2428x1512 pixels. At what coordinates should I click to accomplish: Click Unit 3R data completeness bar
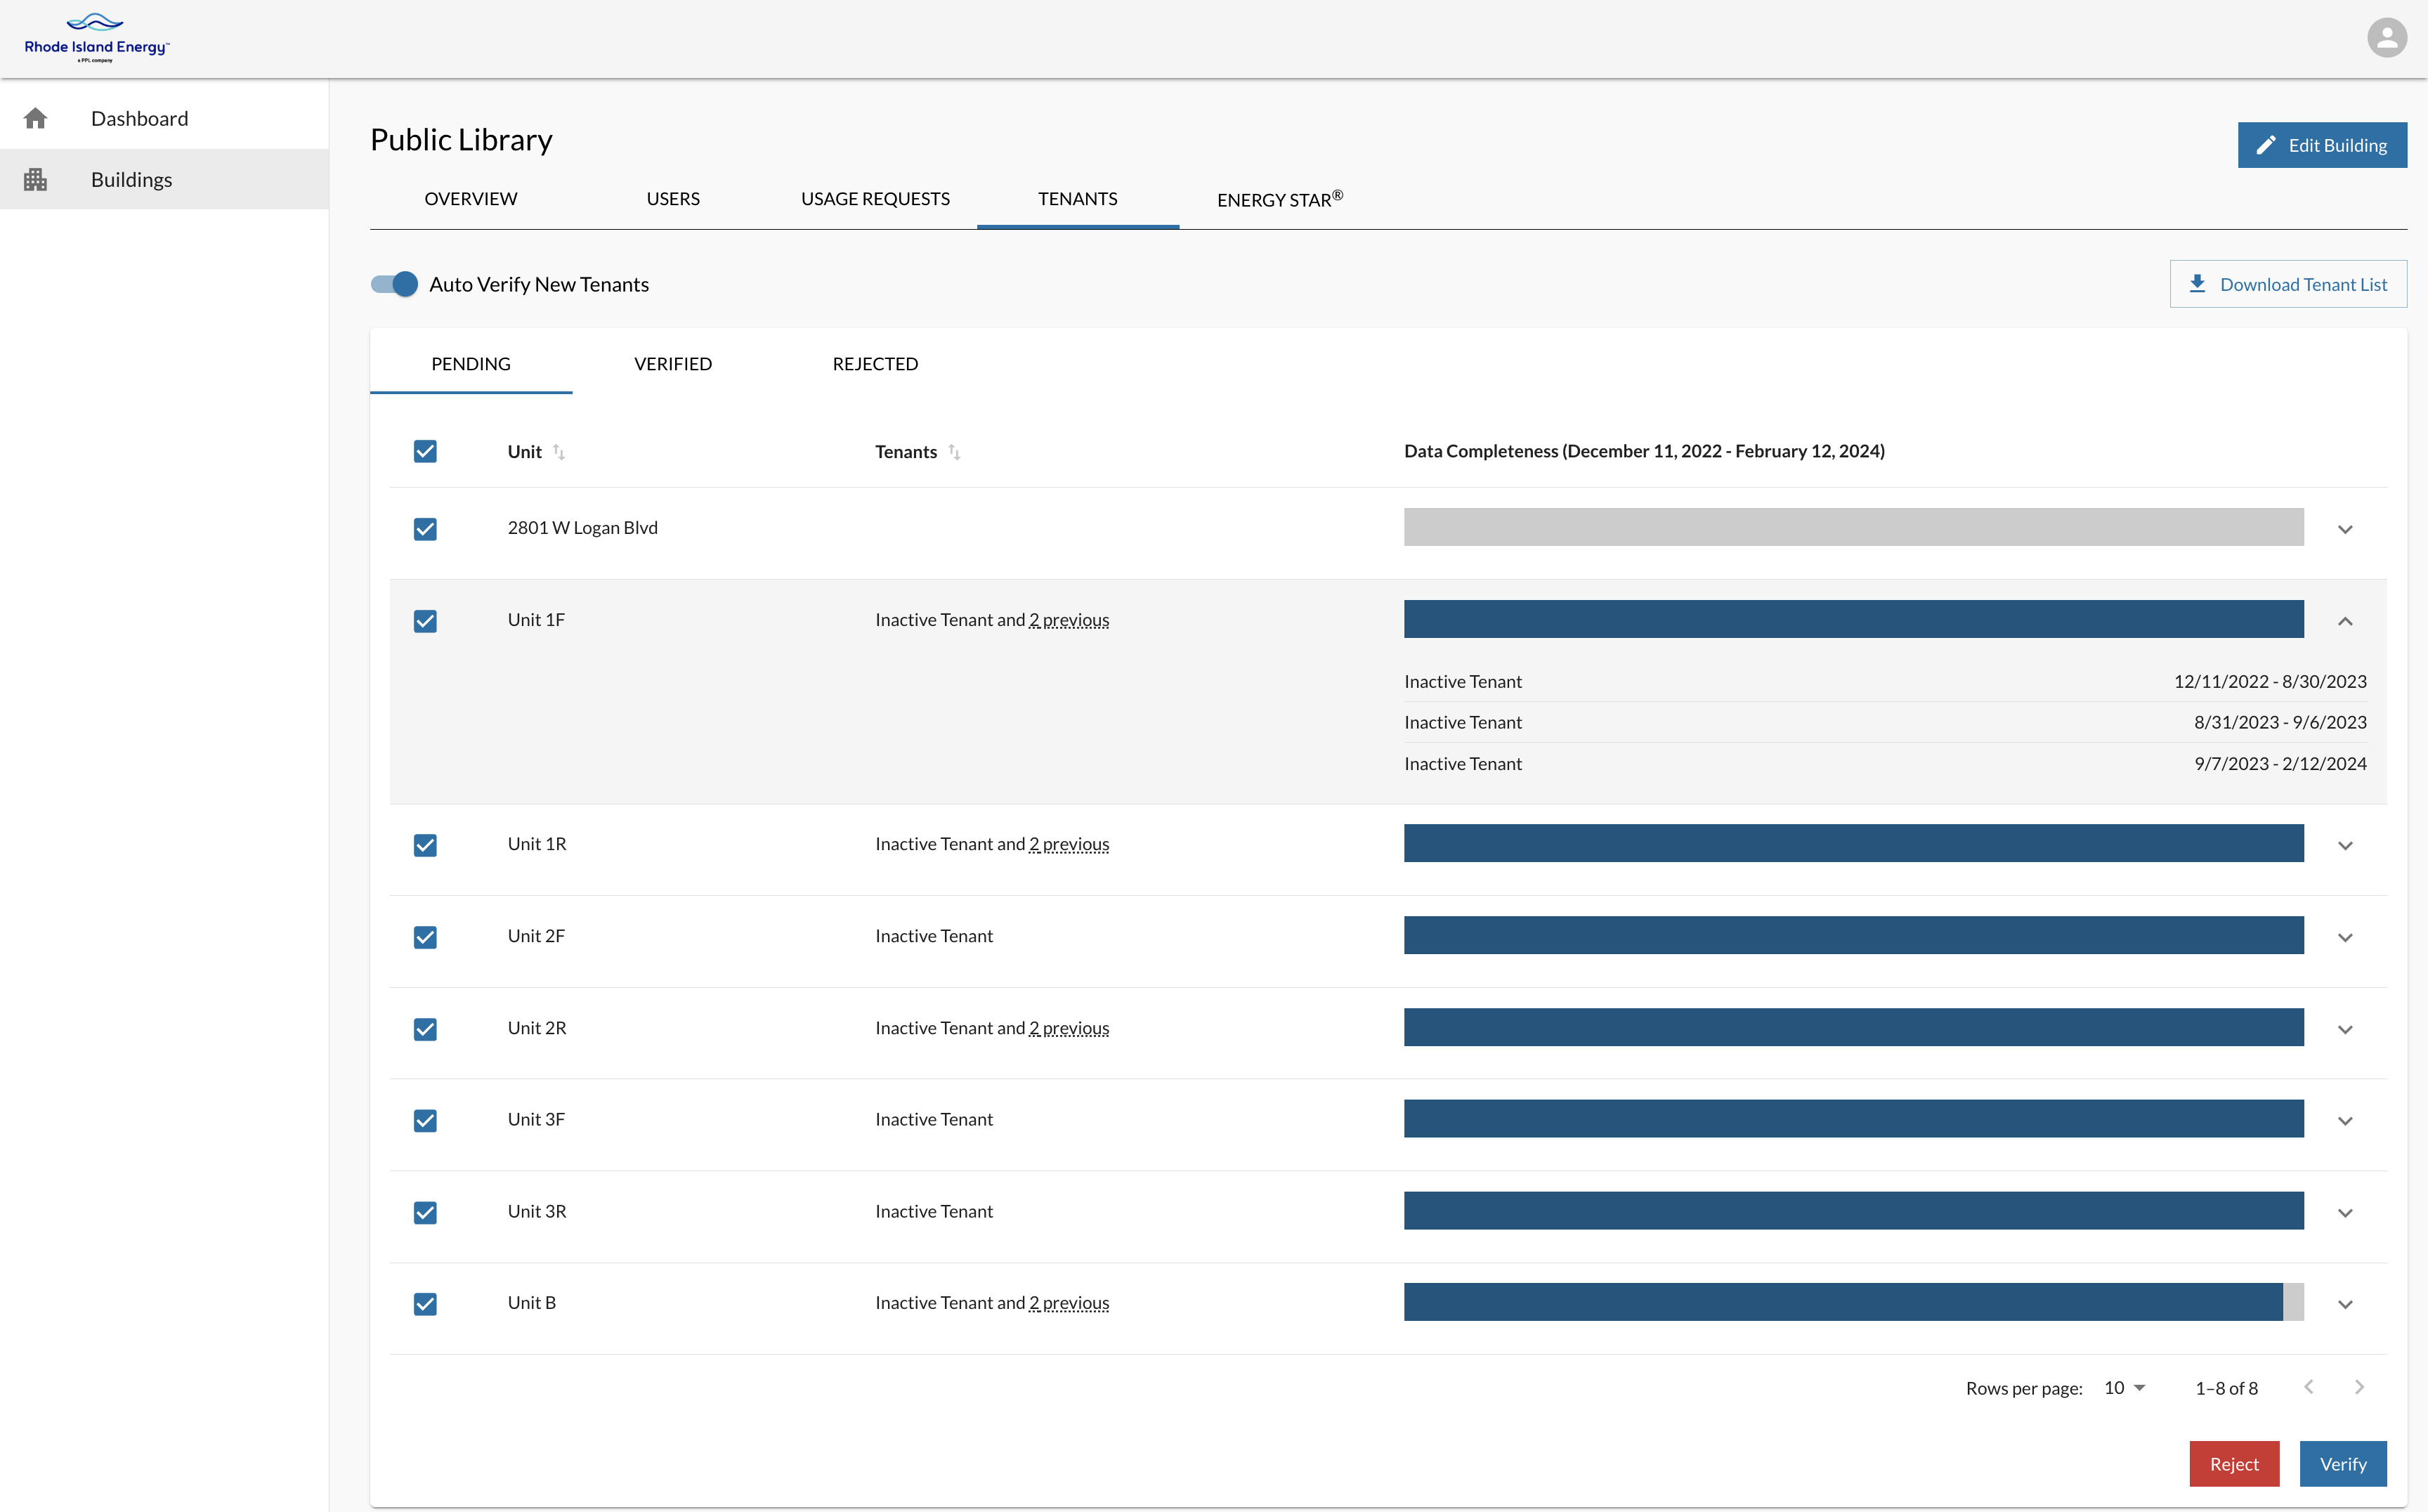pos(1853,1210)
